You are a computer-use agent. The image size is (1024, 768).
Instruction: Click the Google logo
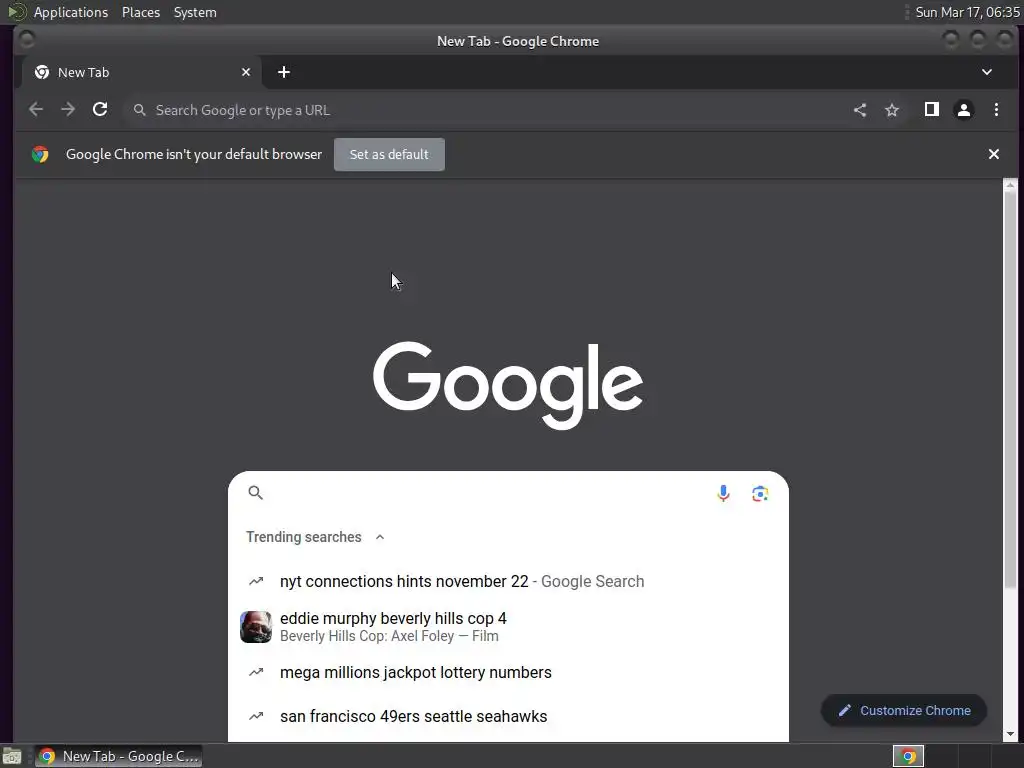coord(508,385)
